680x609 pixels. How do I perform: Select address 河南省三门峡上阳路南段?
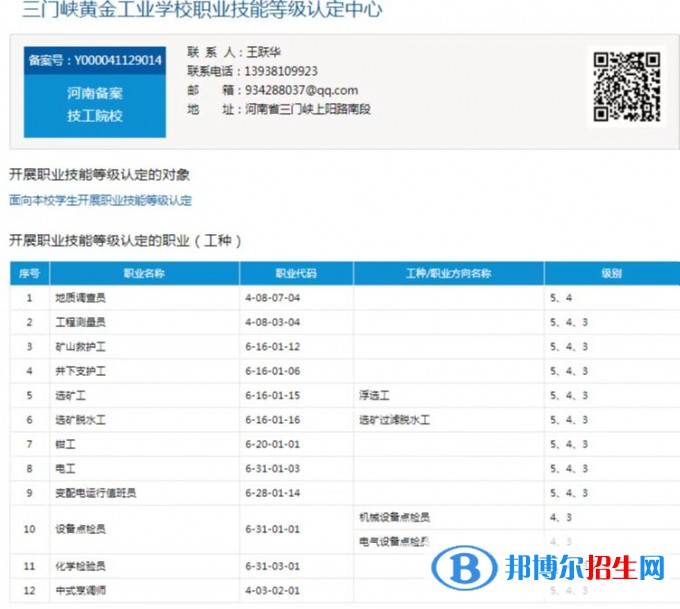pyautogui.click(x=308, y=109)
